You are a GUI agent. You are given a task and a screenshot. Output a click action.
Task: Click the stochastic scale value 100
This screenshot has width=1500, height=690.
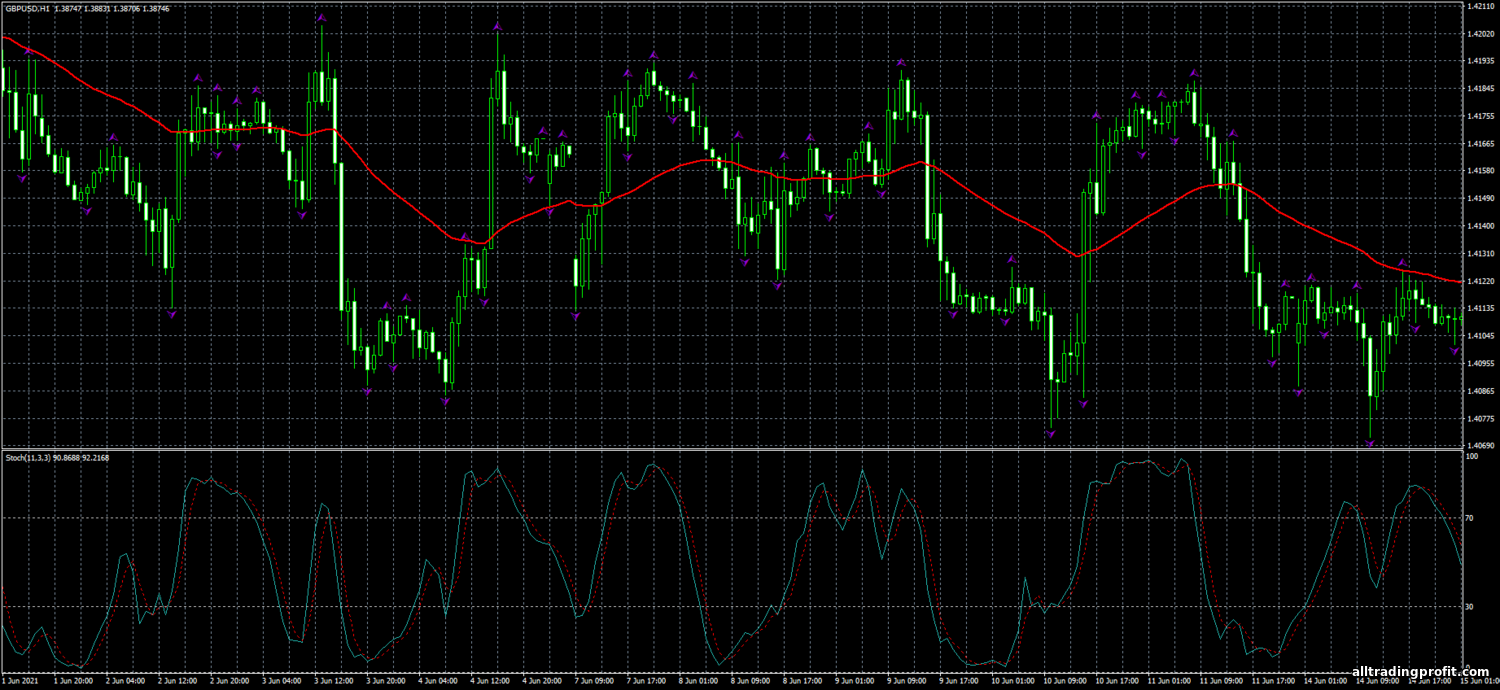[x=1473, y=456]
